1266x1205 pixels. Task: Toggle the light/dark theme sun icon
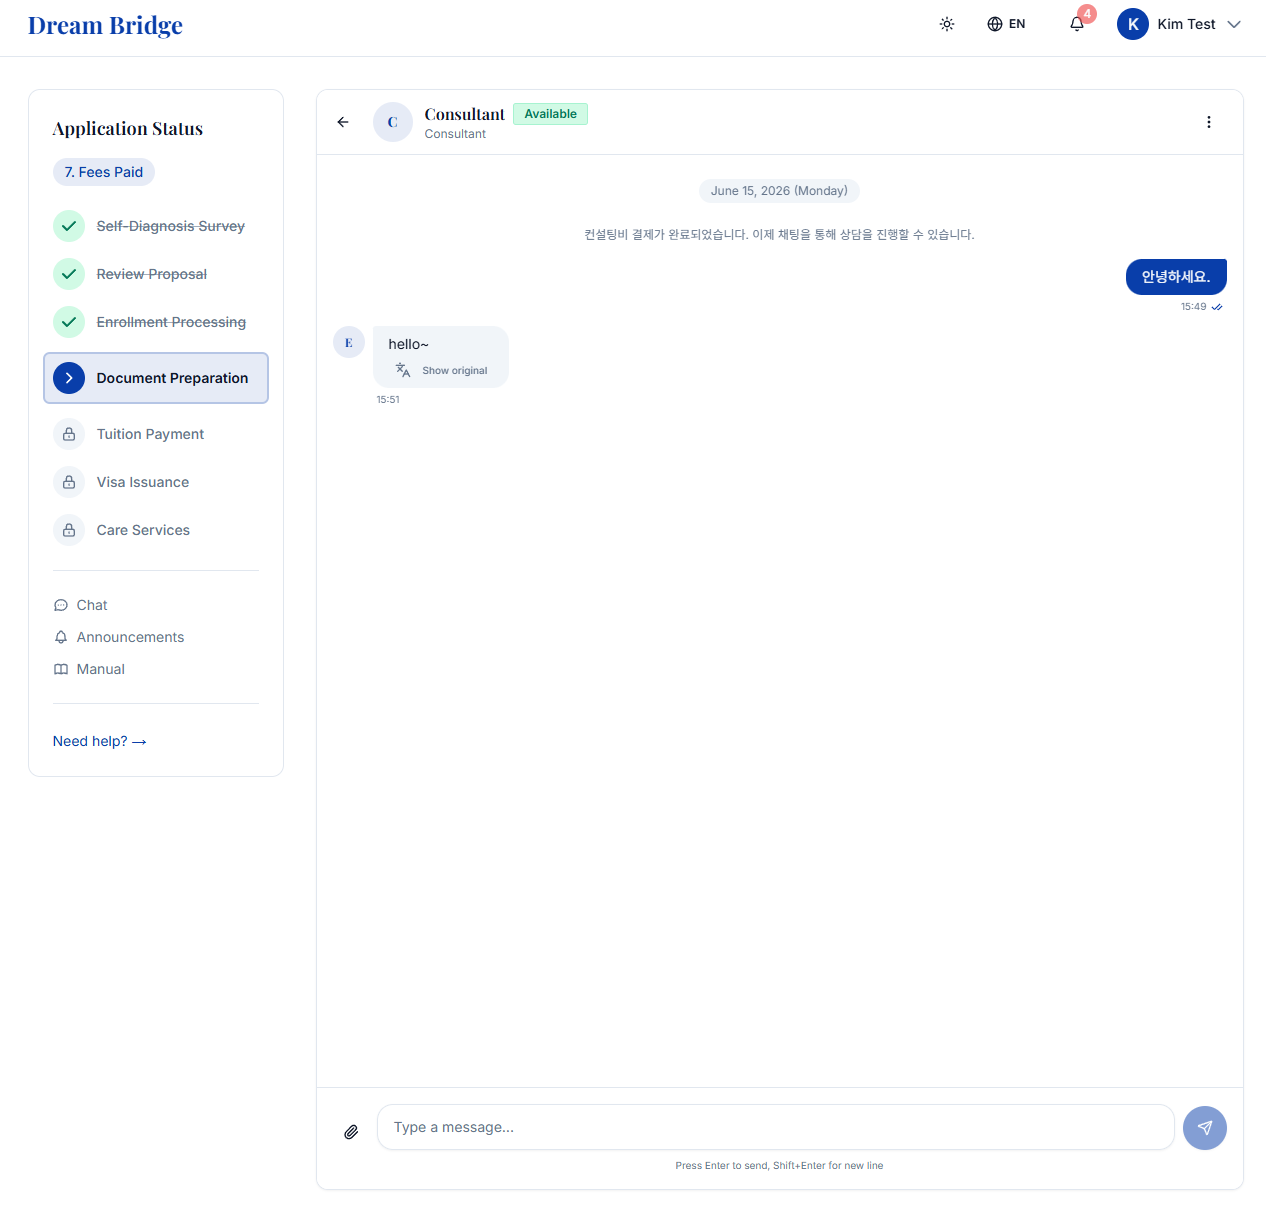947,24
